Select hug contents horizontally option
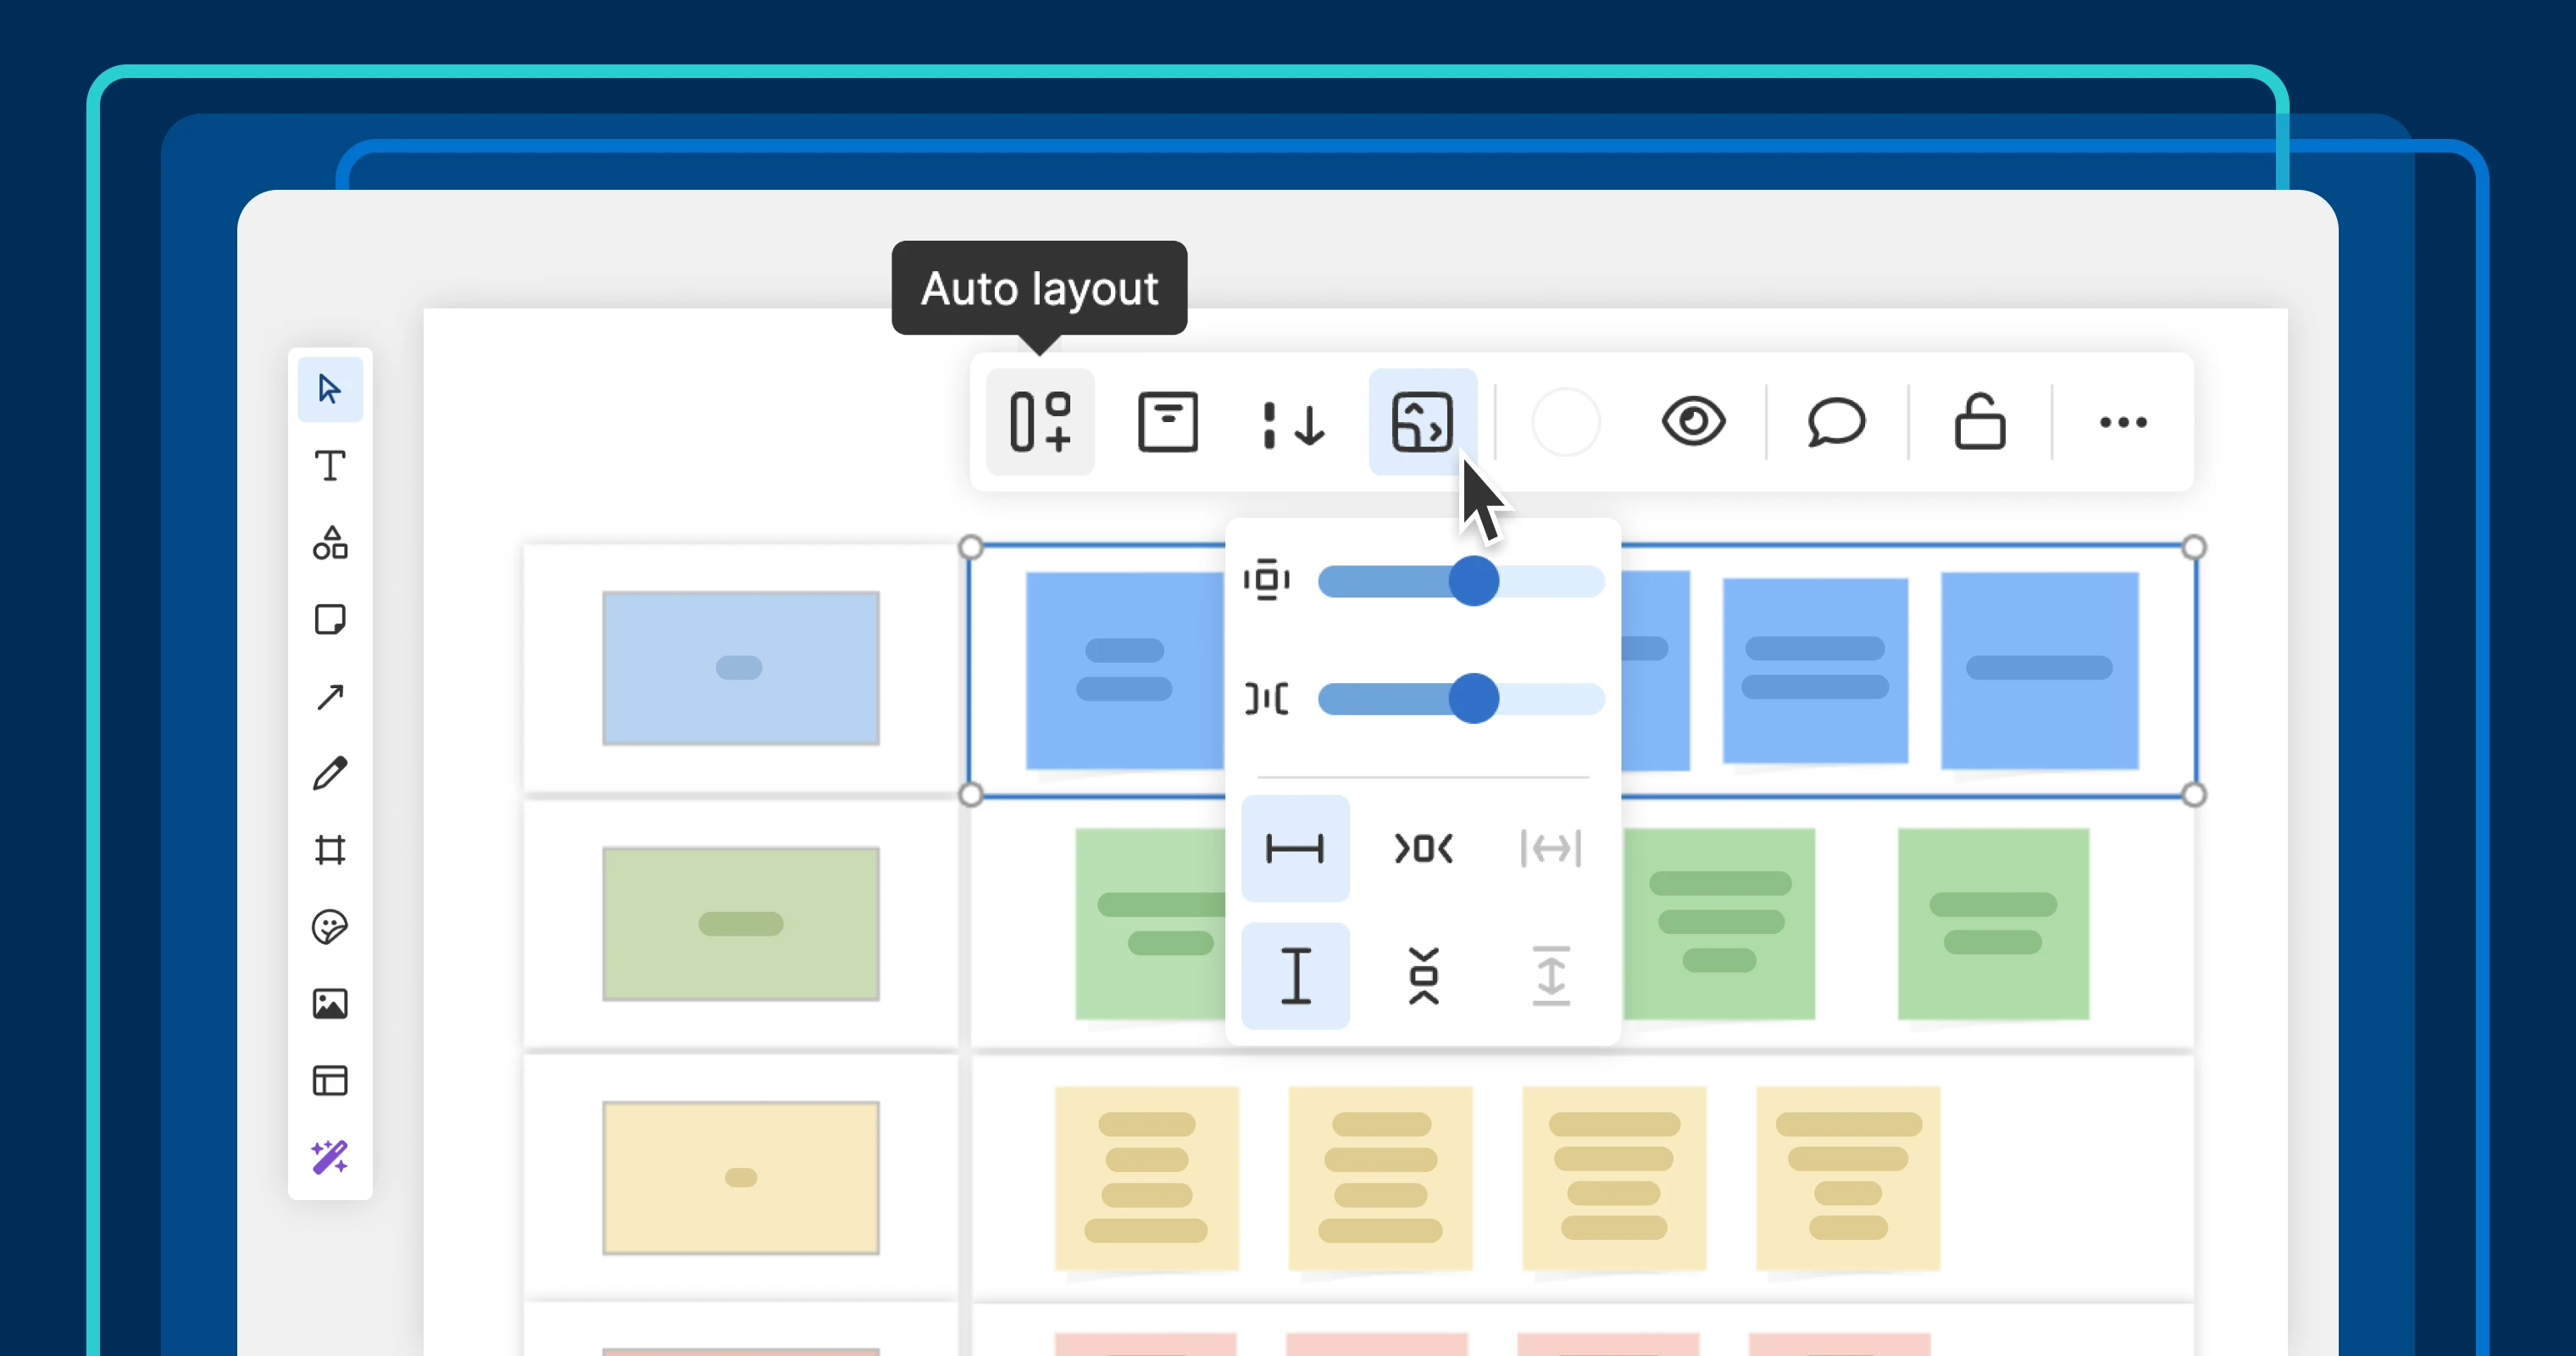 tap(1423, 849)
